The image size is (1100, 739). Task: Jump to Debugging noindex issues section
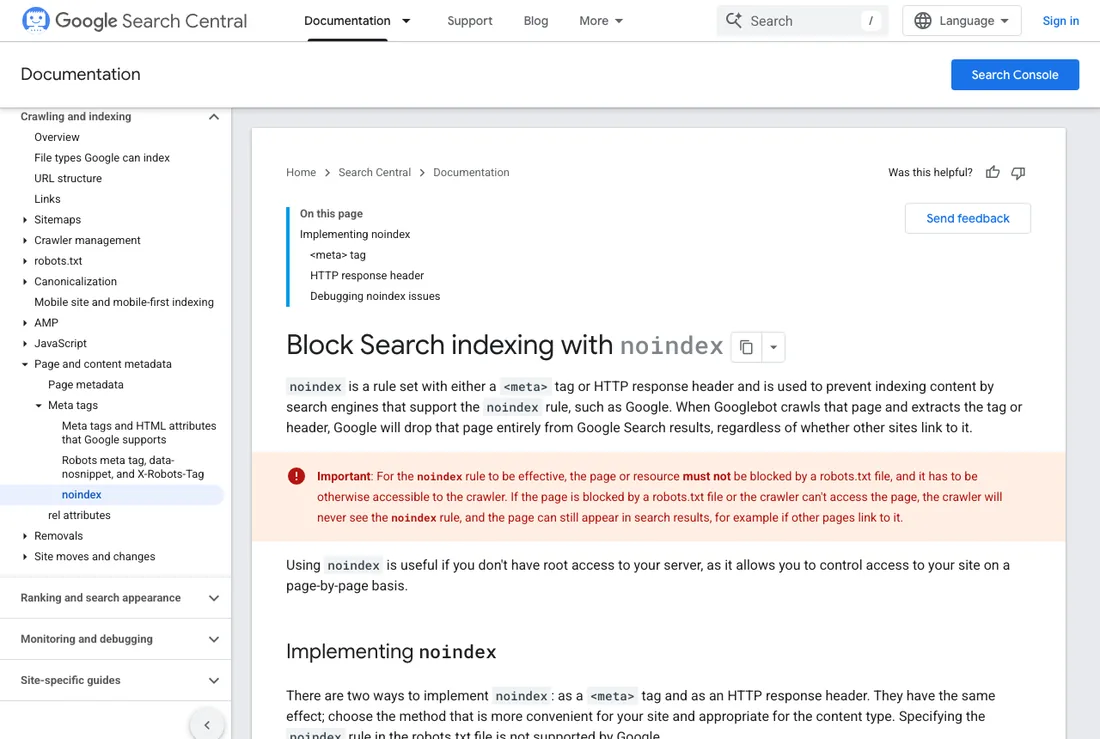pyautogui.click(x=375, y=296)
